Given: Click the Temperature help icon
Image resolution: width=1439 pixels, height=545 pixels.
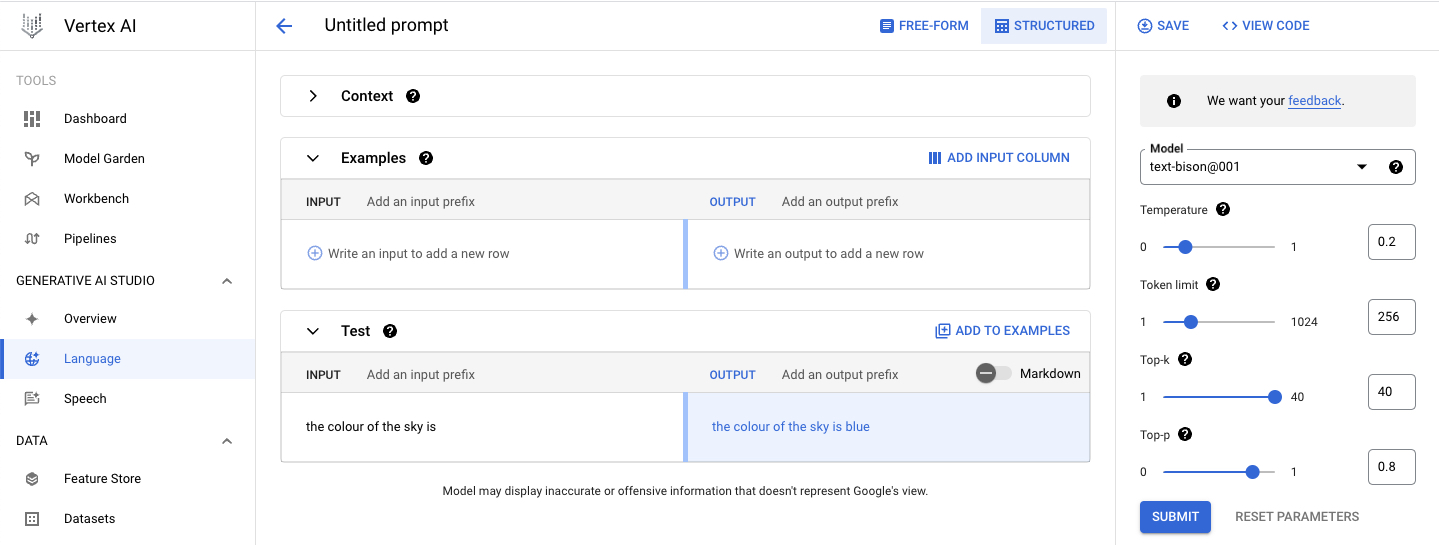Looking at the screenshot, I should [x=1223, y=210].
